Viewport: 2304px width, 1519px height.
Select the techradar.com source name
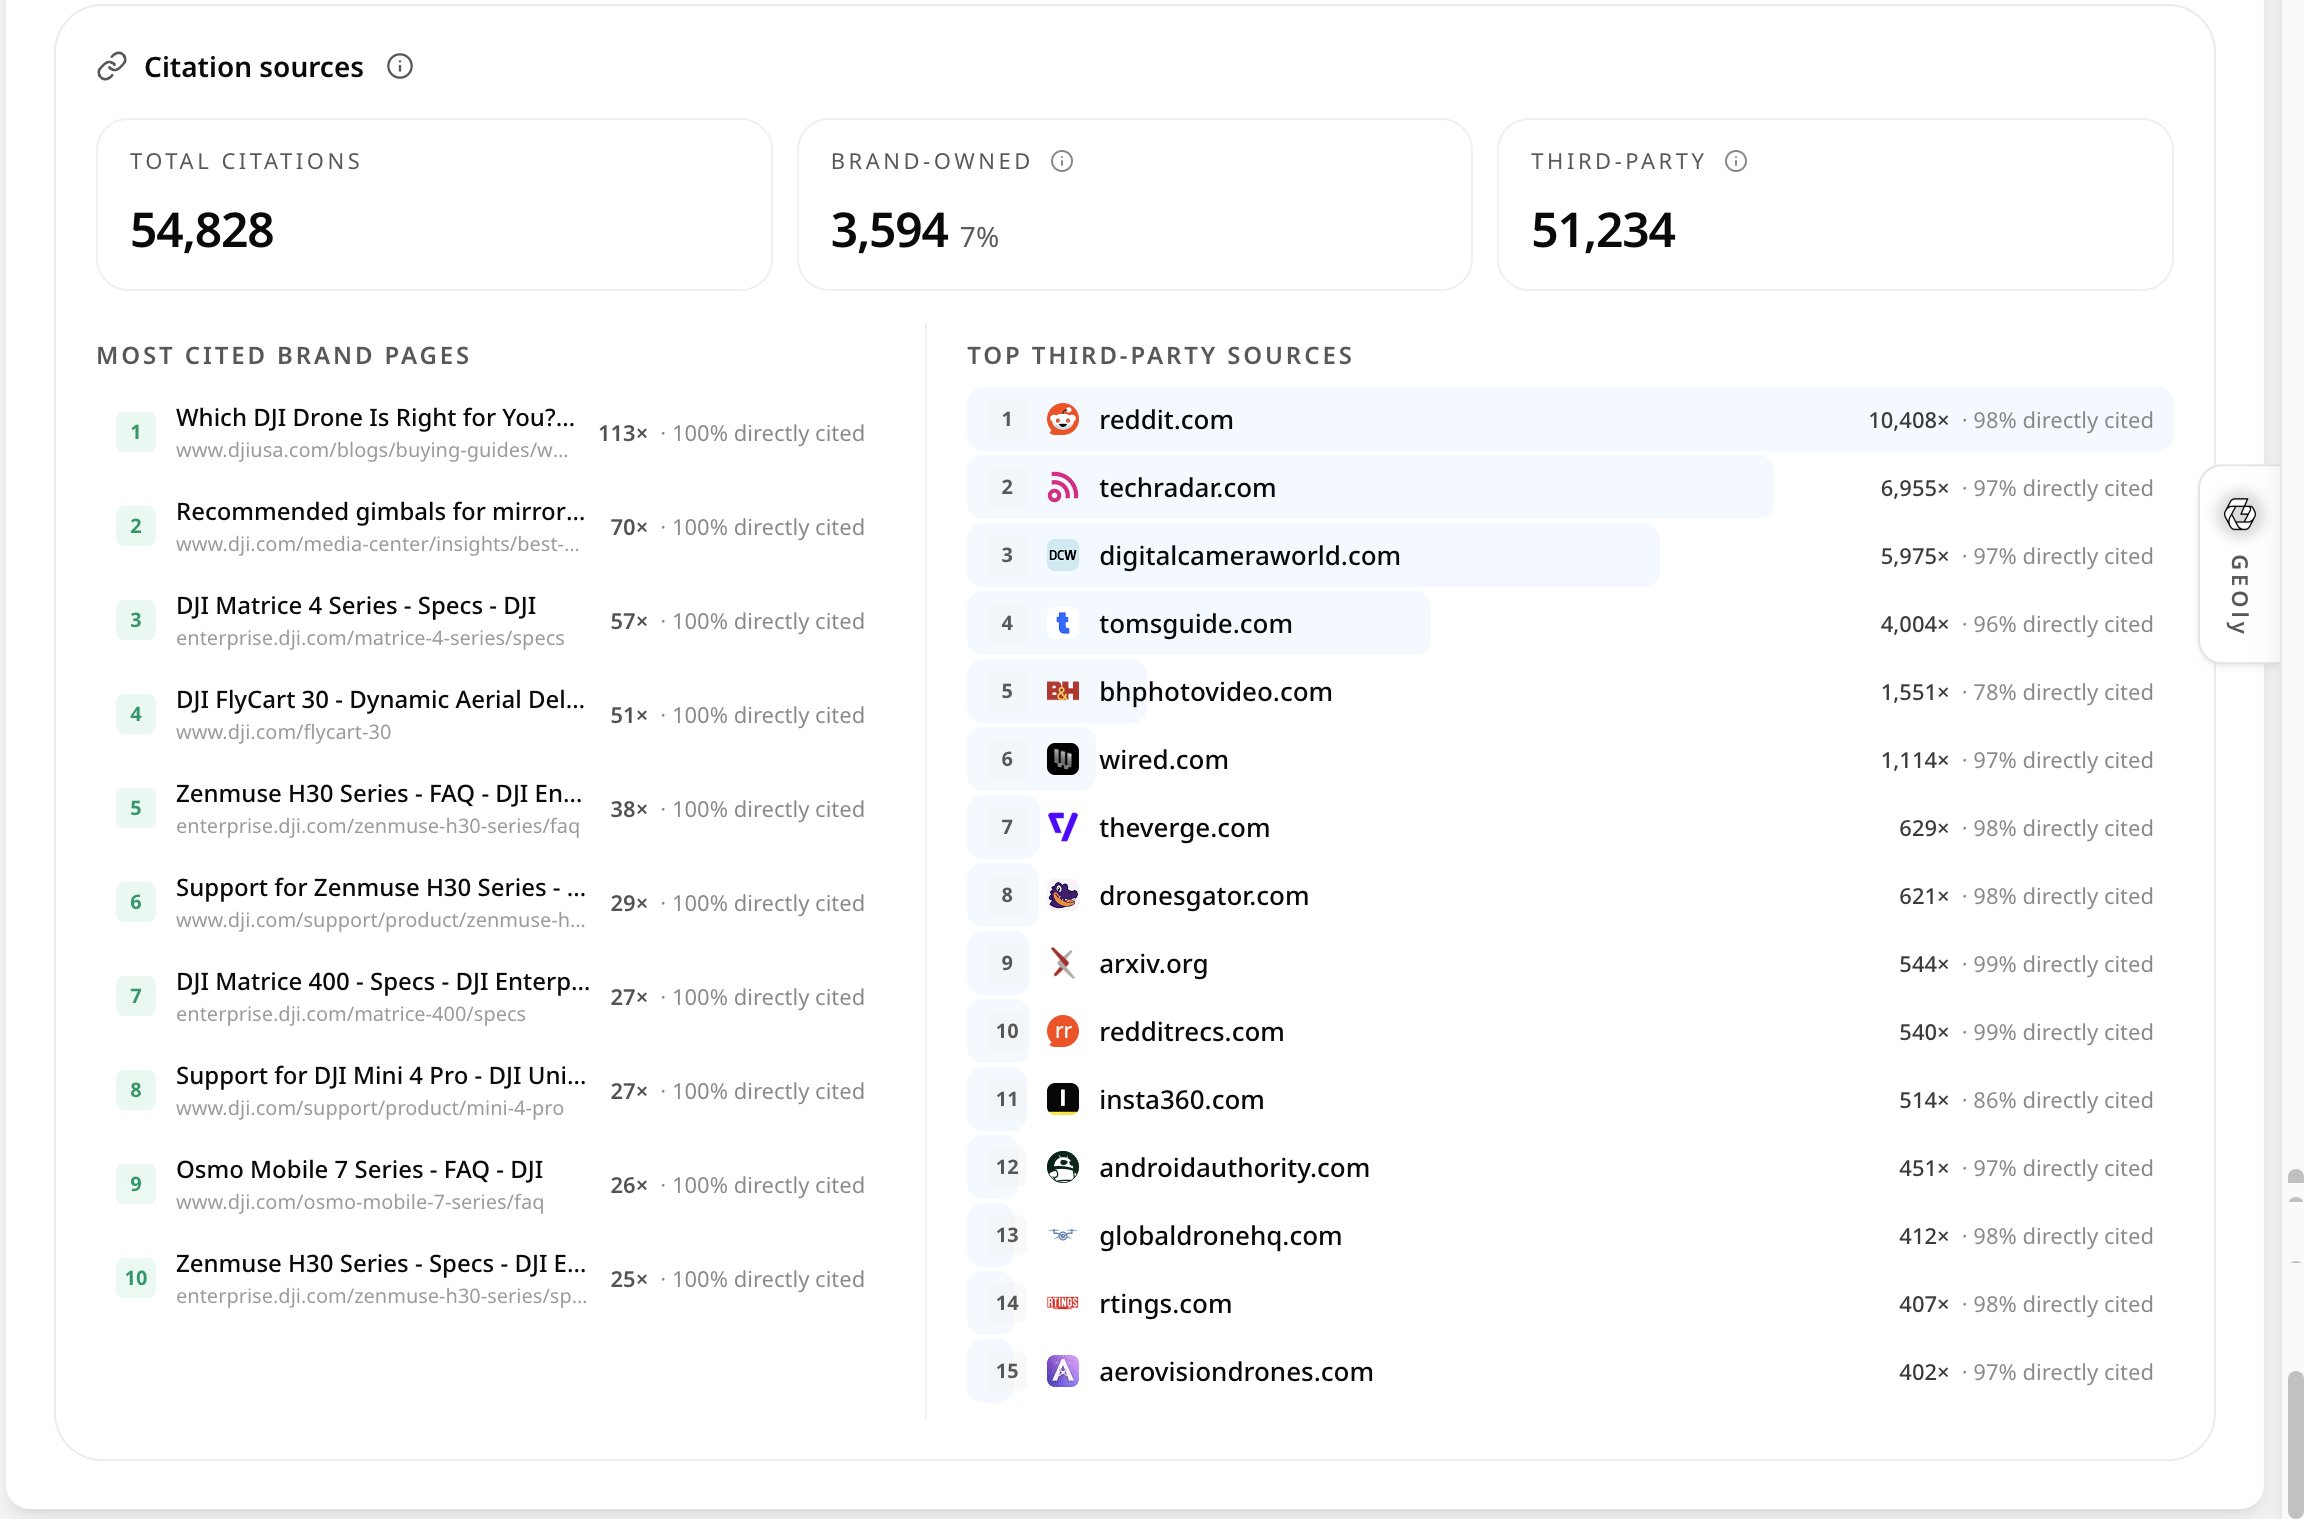tap(1187, 488)
